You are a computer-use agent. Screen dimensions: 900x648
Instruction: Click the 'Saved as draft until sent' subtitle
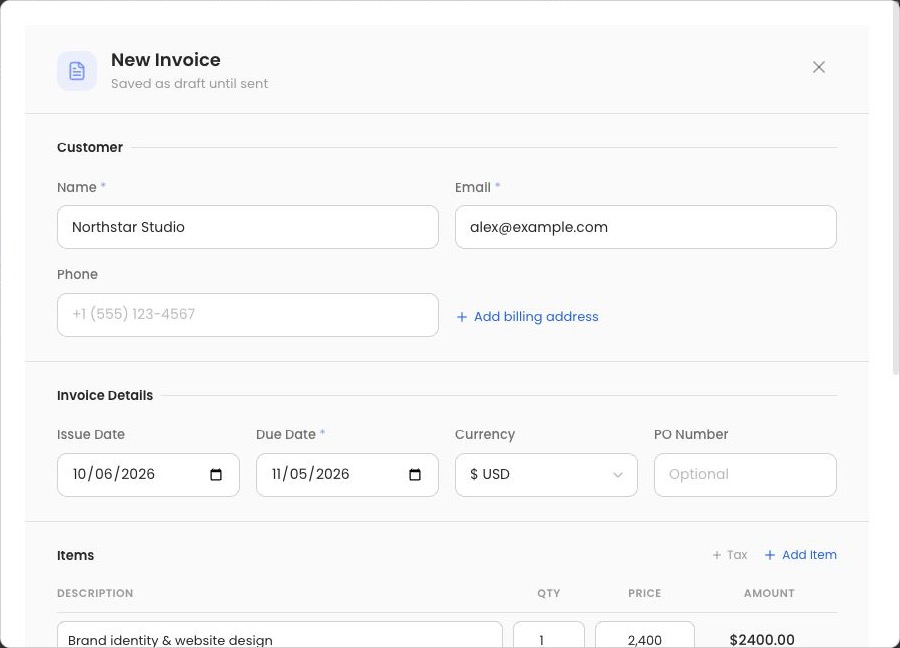coord(189,84)
